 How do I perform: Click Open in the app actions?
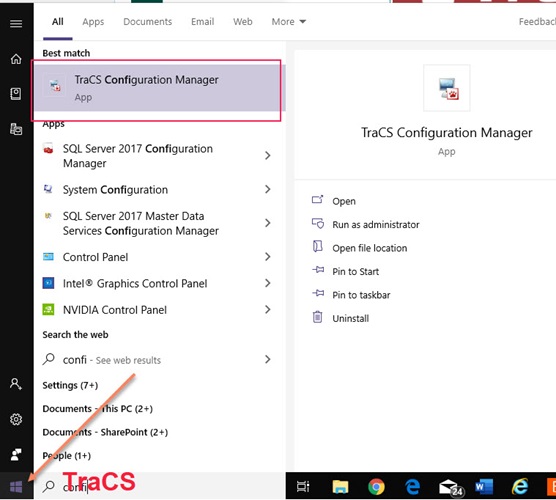344,201
